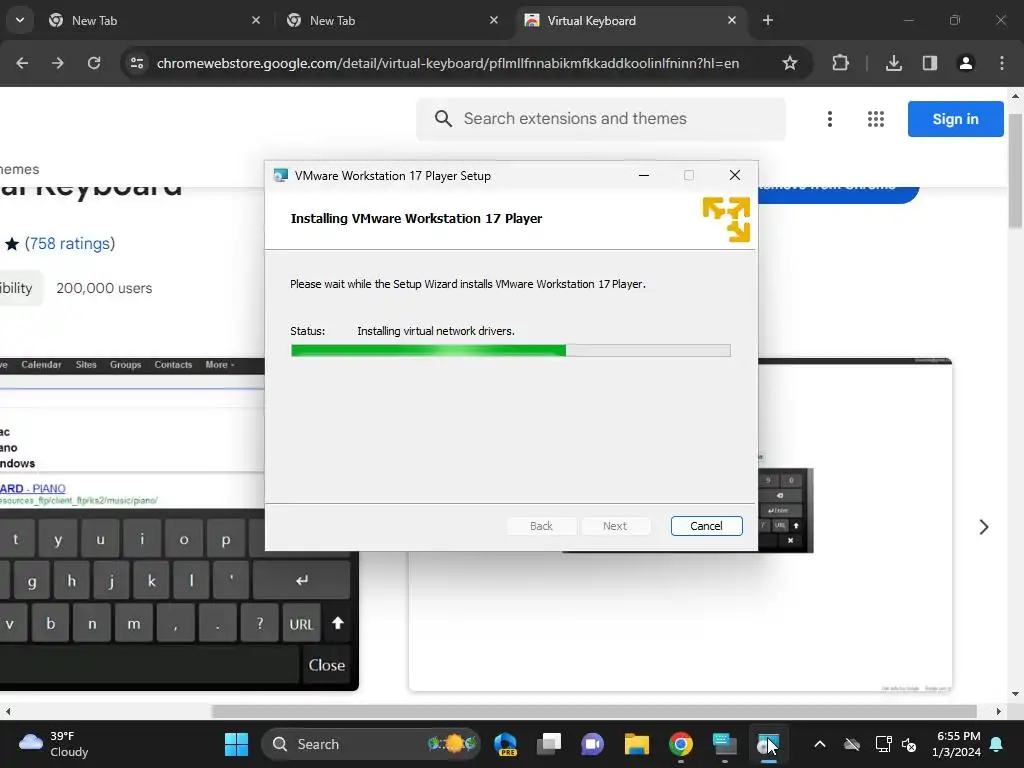
Task: Switch to Chrome taskbar icon
Action: coord(680,744)
